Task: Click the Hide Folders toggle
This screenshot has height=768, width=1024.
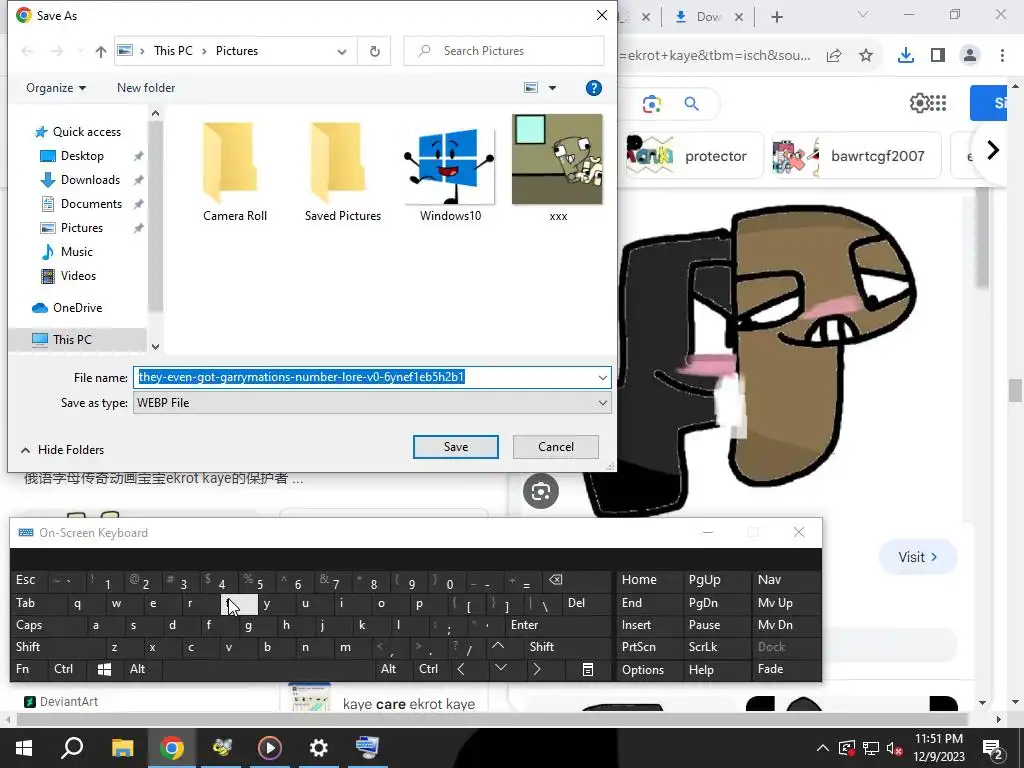Action: [x=63, y=449]
